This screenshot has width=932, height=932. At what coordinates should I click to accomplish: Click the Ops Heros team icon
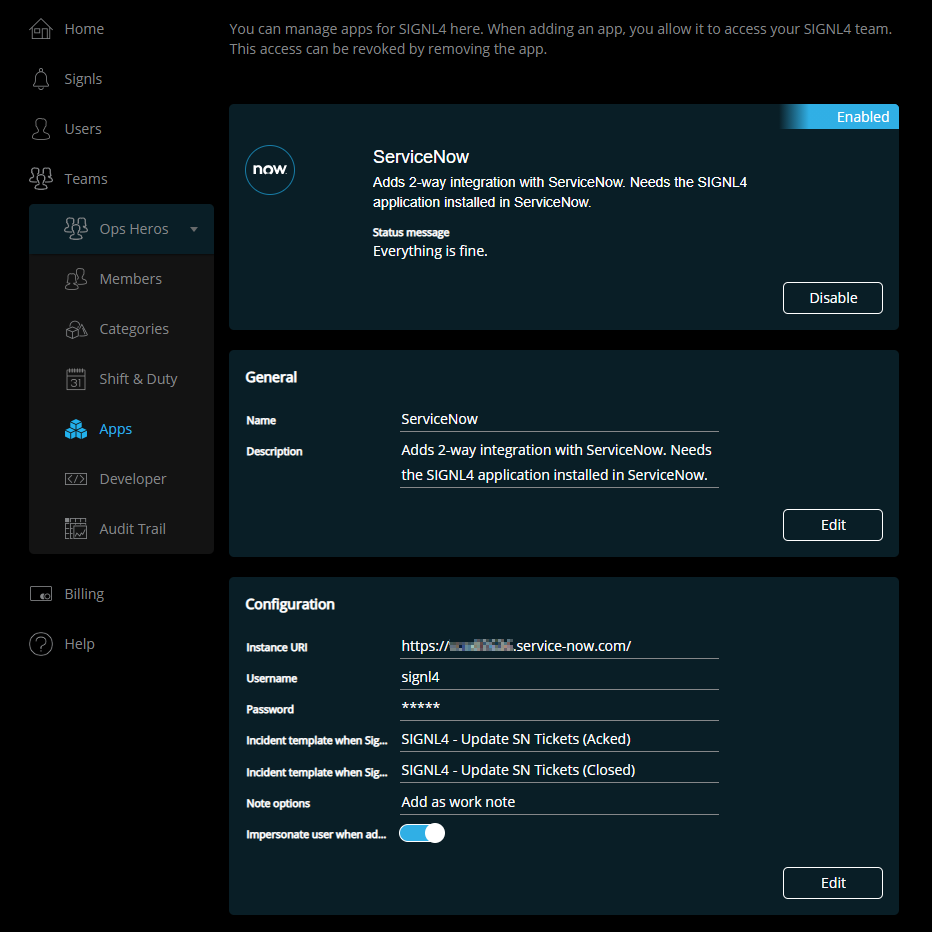pyautogui.click(x=75, y=228)
